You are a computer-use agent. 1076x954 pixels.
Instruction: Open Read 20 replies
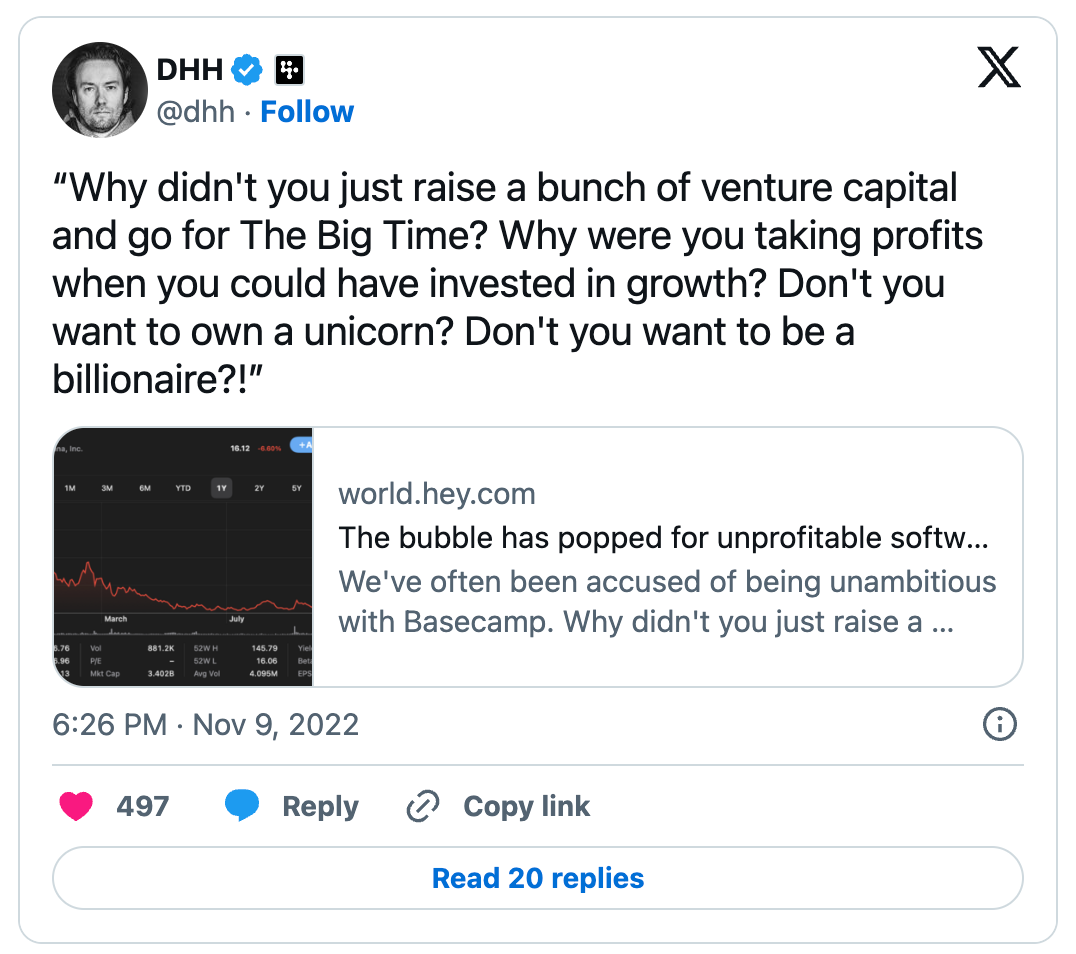click(x=538, y=878)
